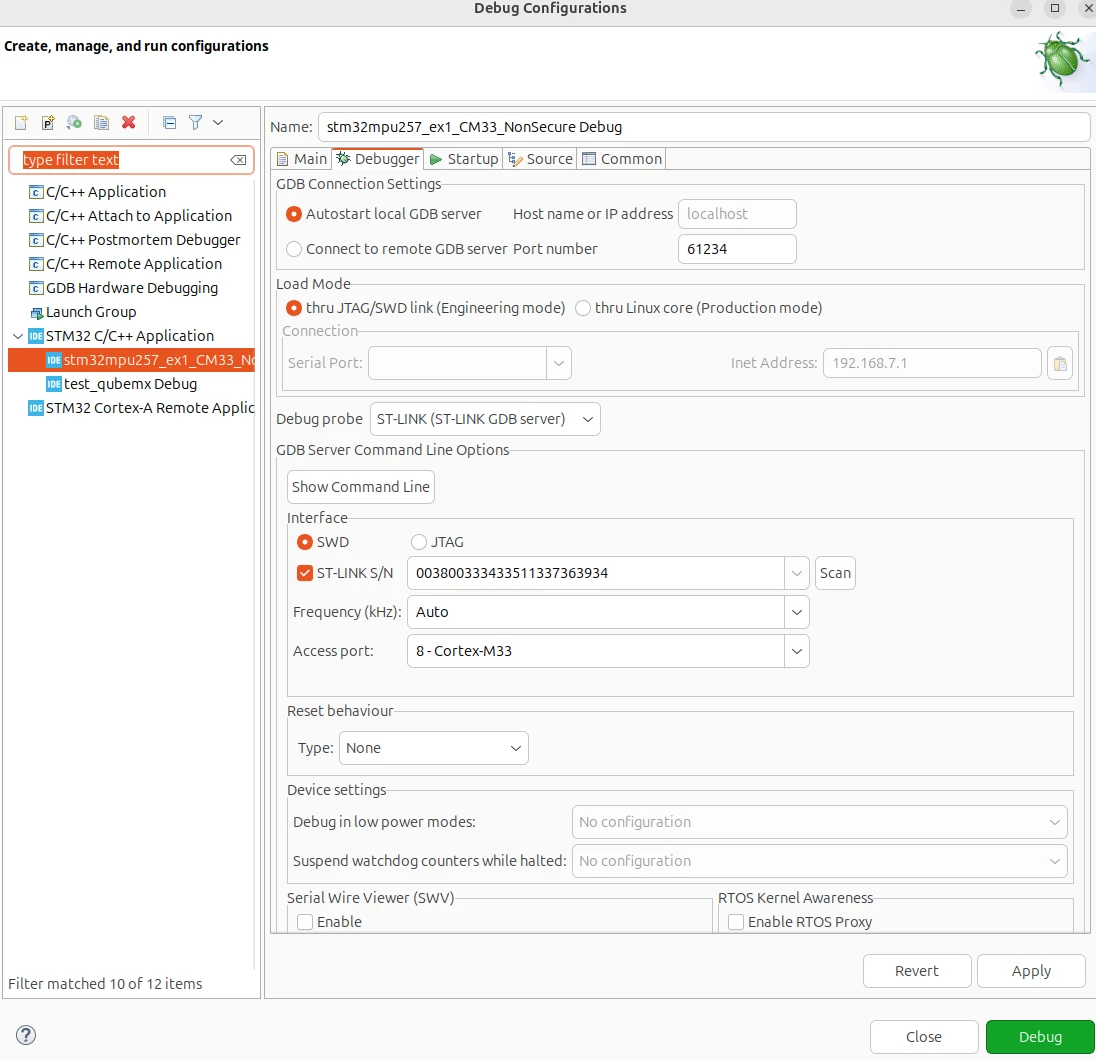Switch to the Common tab
1096x1060 pixels.
point(622,159)
